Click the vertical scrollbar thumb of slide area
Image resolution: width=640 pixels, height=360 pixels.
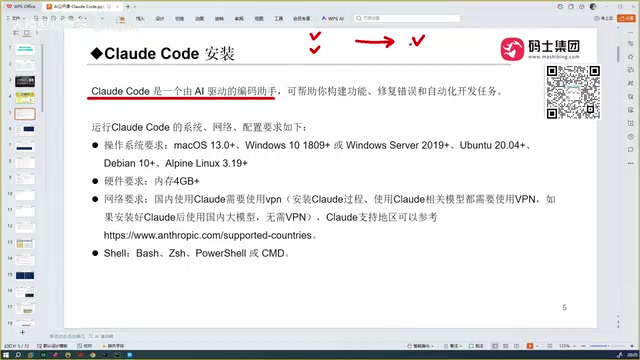(x=618, y=54)
